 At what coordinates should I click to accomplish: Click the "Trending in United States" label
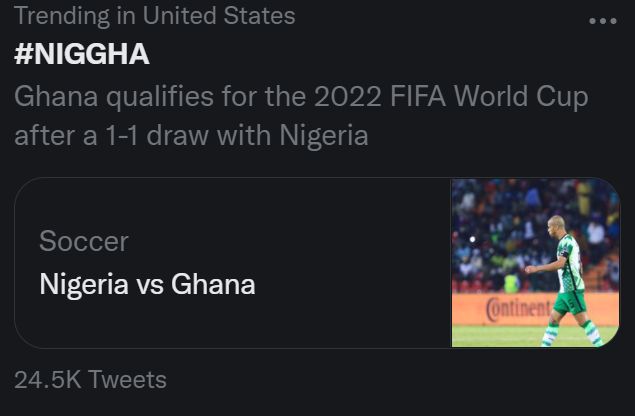pyautogui.click(x=155, y=16)
